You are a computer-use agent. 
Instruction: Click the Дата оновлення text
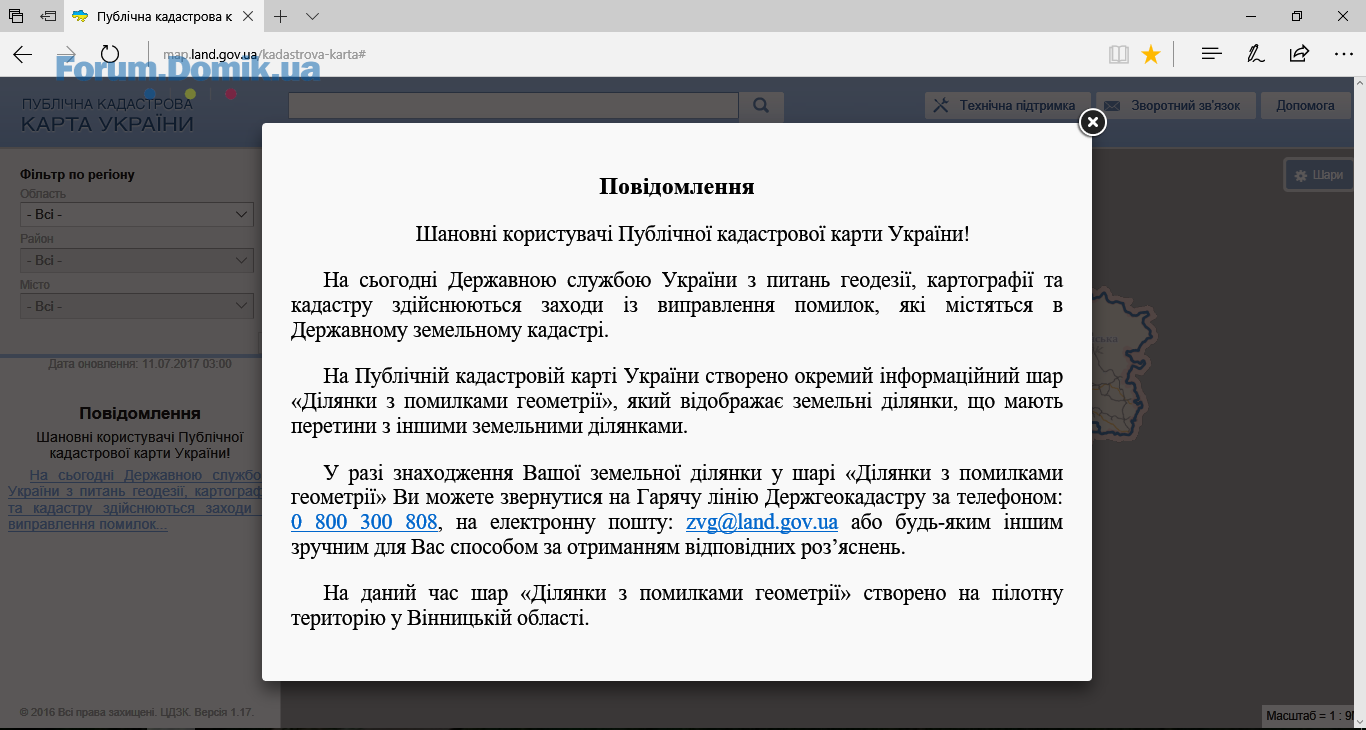[x=140, y=364]
